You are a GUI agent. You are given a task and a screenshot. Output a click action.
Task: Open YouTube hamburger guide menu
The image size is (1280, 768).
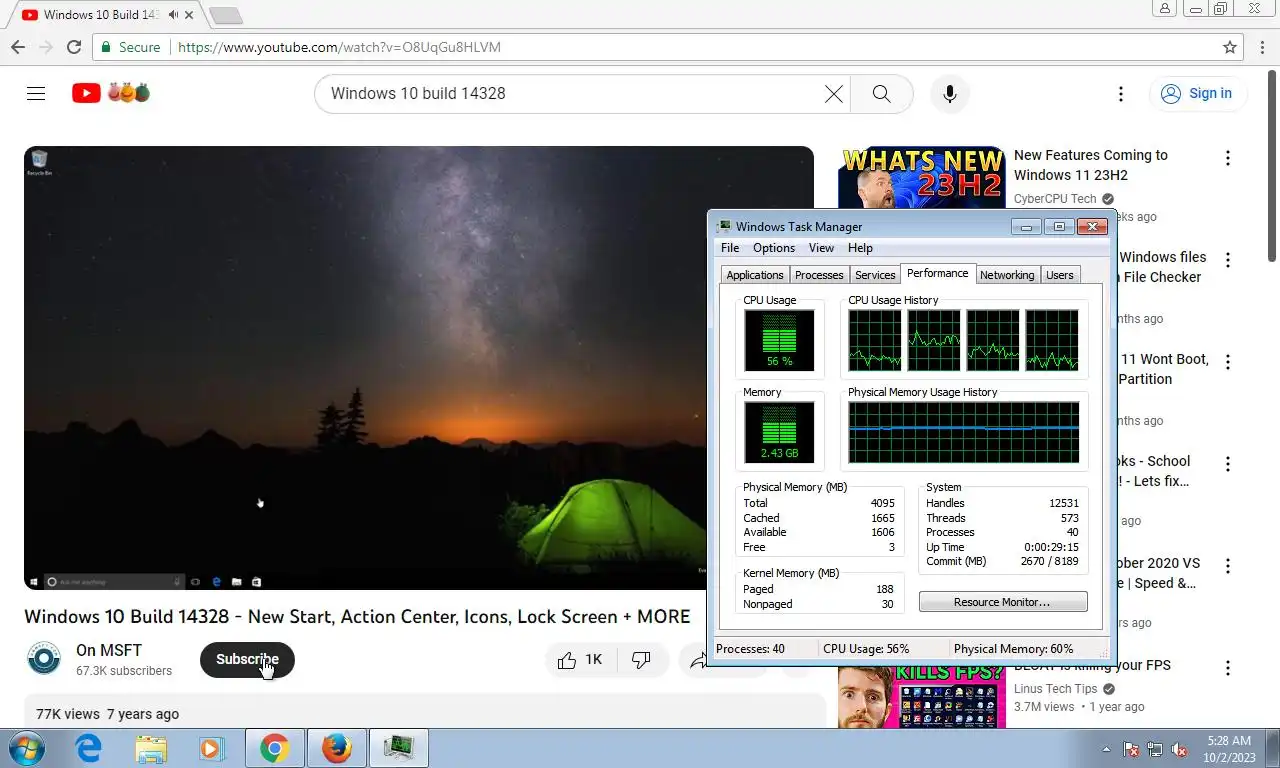36,93
